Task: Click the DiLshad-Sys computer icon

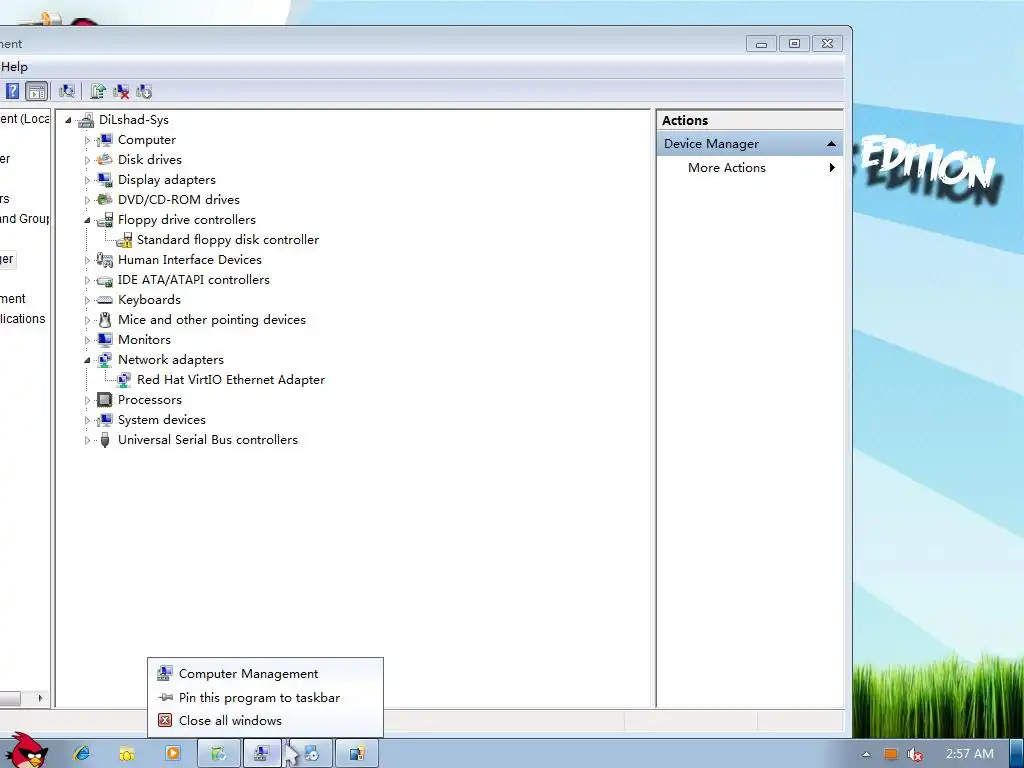Action: pyautogui.click(x=86, y=120)
